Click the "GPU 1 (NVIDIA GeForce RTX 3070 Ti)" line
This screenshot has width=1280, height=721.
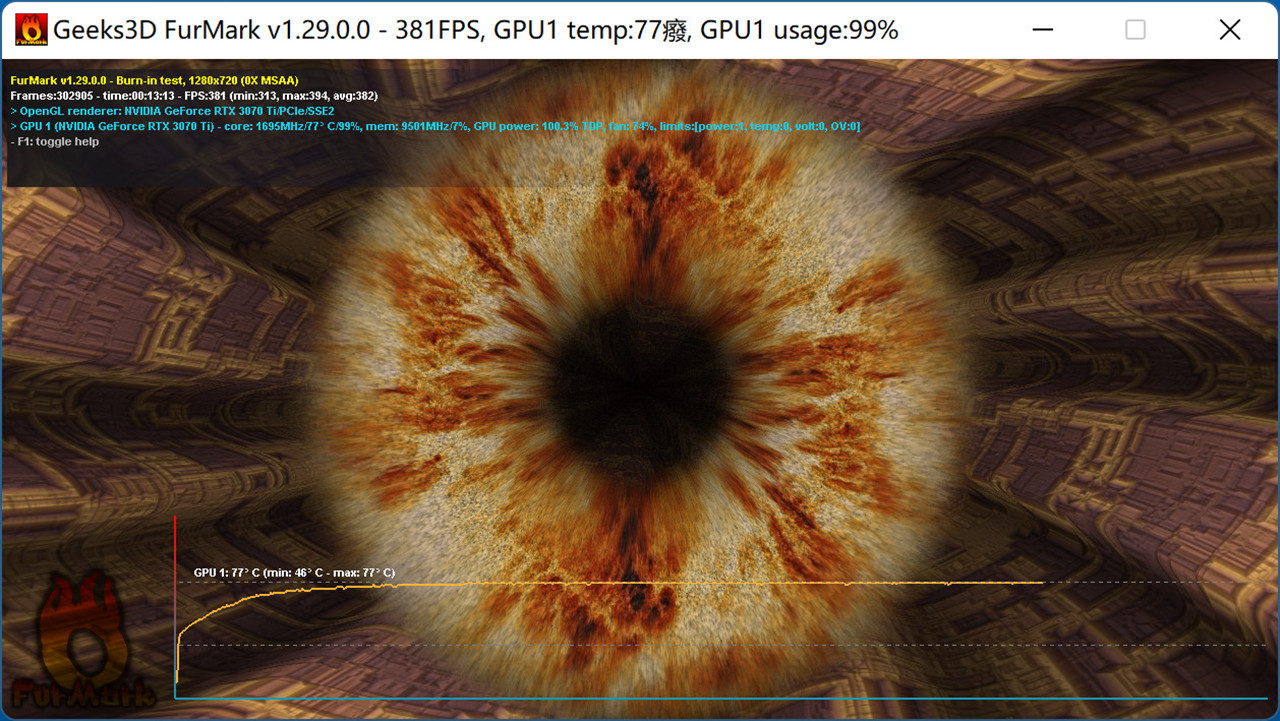pyautogui.click(x=435, y=126)
